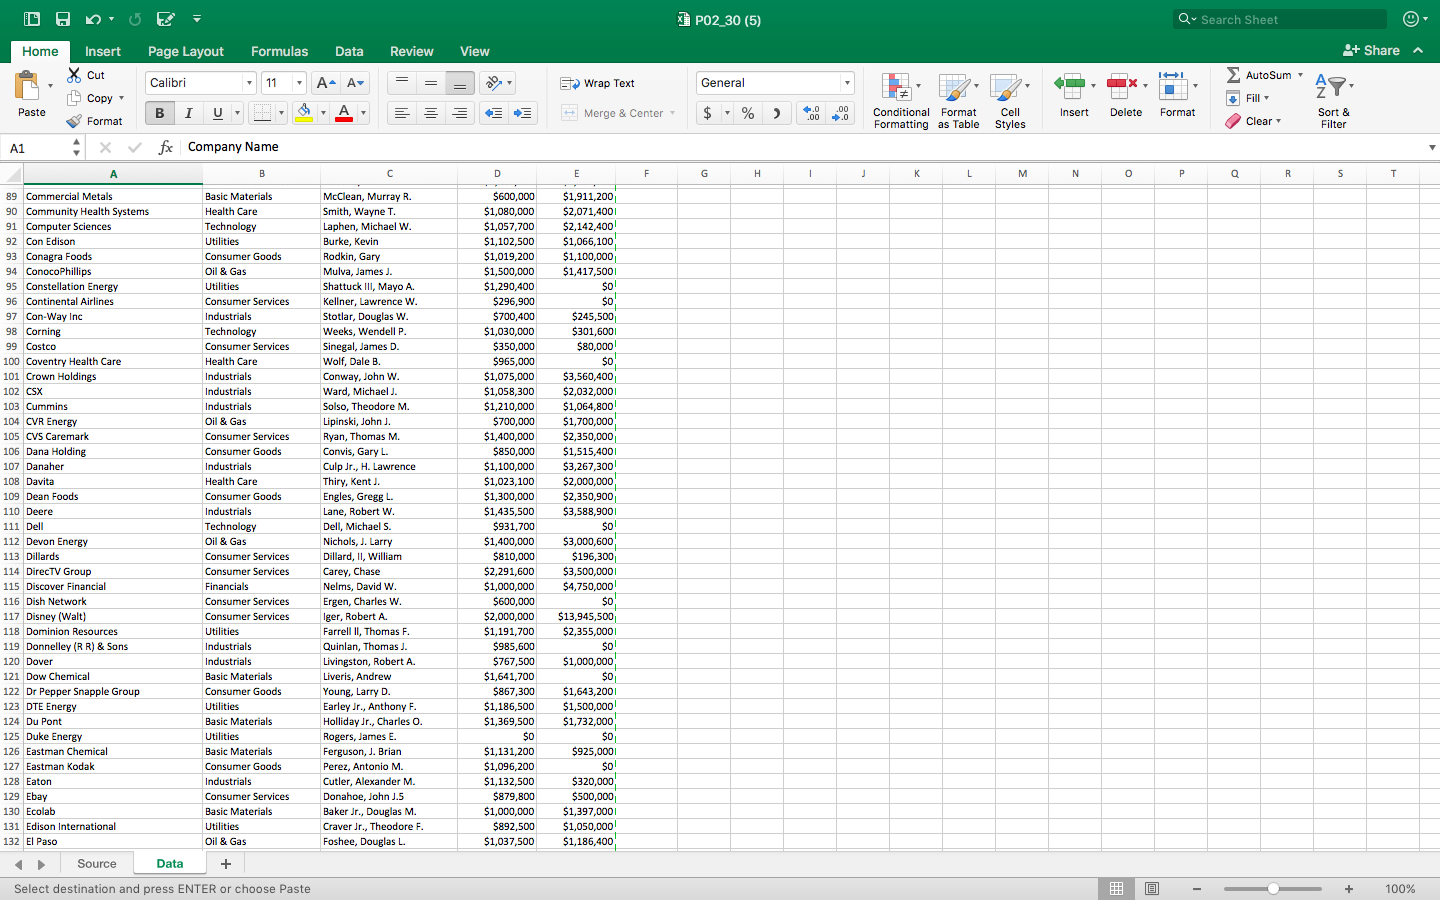Increase indent
This screenshot has width=1440, height=900.
point(523,113)
